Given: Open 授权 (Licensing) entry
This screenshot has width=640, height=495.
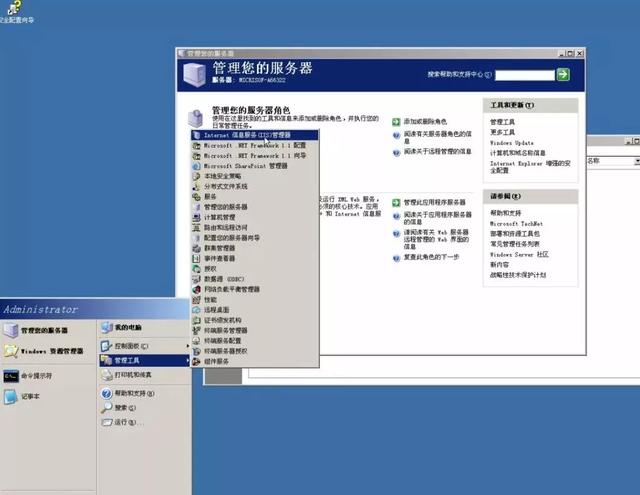Looking at the screenshot, I should click(254, 269).
